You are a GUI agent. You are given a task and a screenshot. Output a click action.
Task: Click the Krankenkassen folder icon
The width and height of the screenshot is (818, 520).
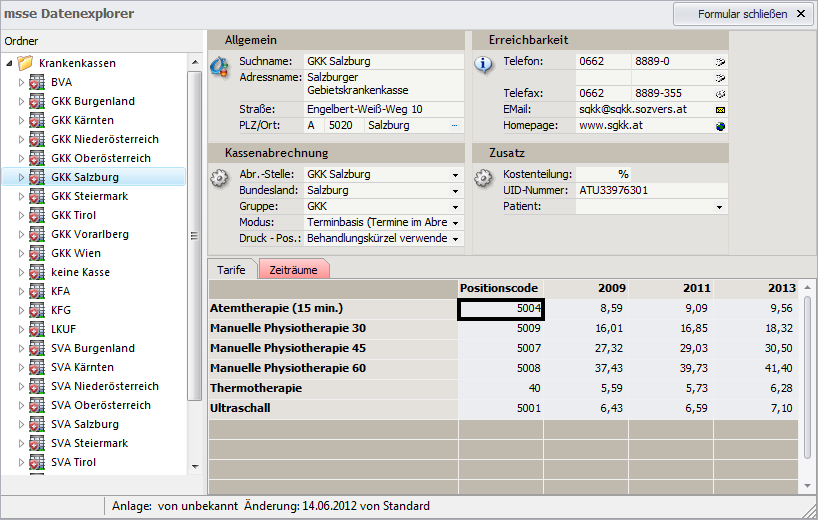pos(25,63)
